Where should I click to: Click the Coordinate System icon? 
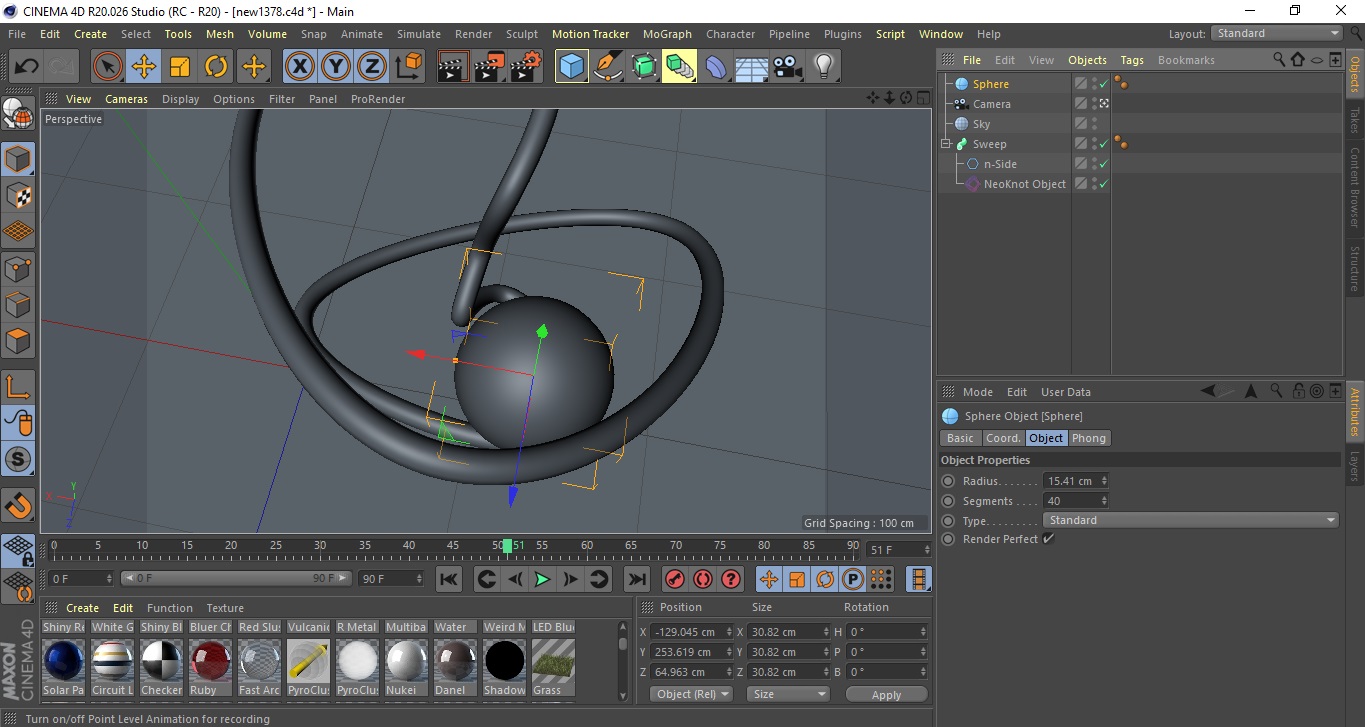[408, 67]
